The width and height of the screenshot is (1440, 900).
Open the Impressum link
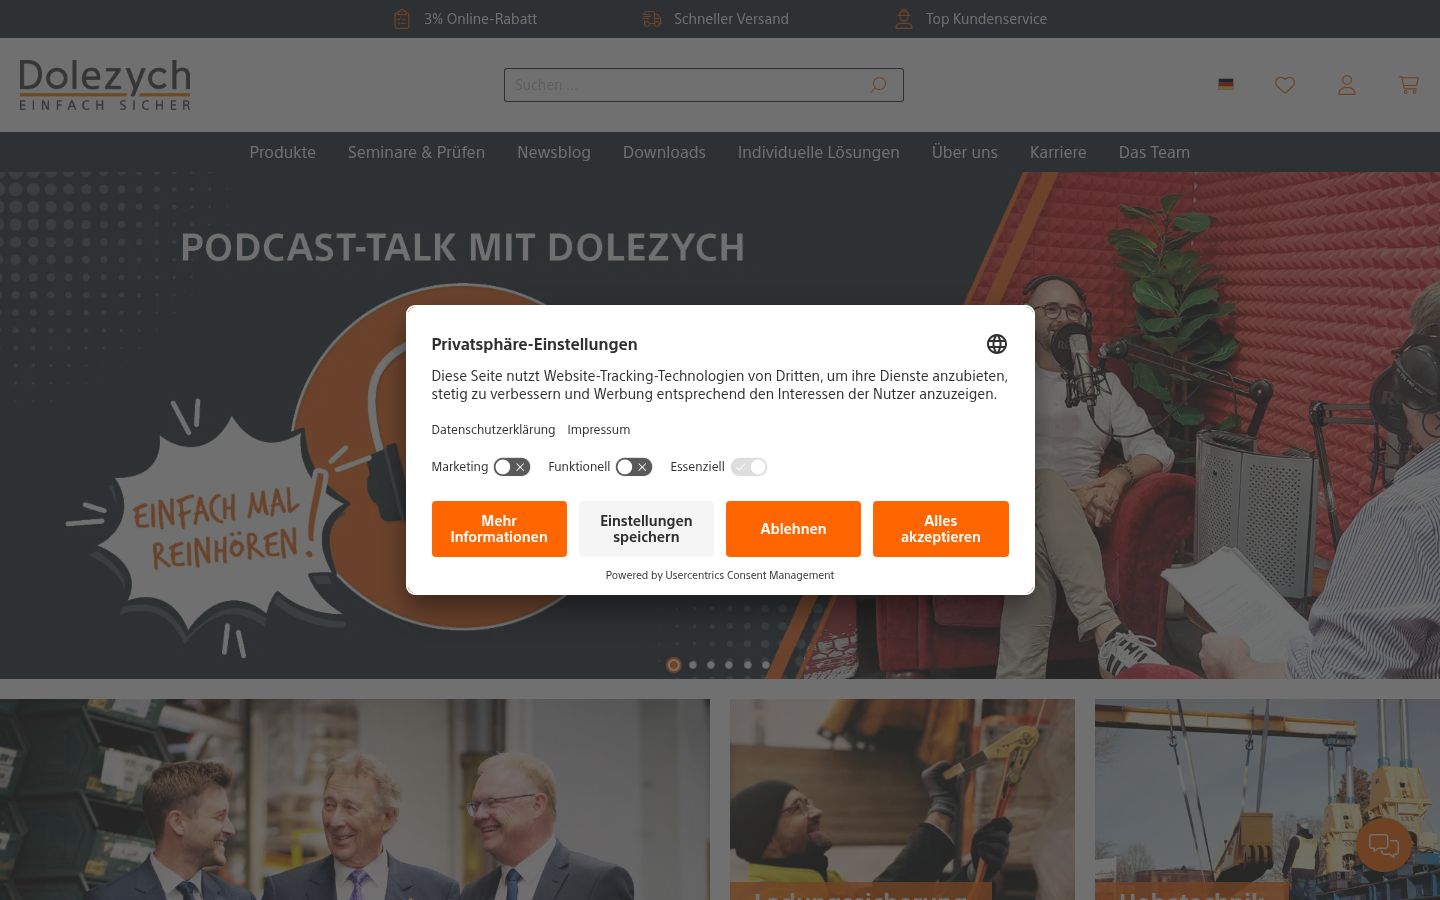click(599, 430)
